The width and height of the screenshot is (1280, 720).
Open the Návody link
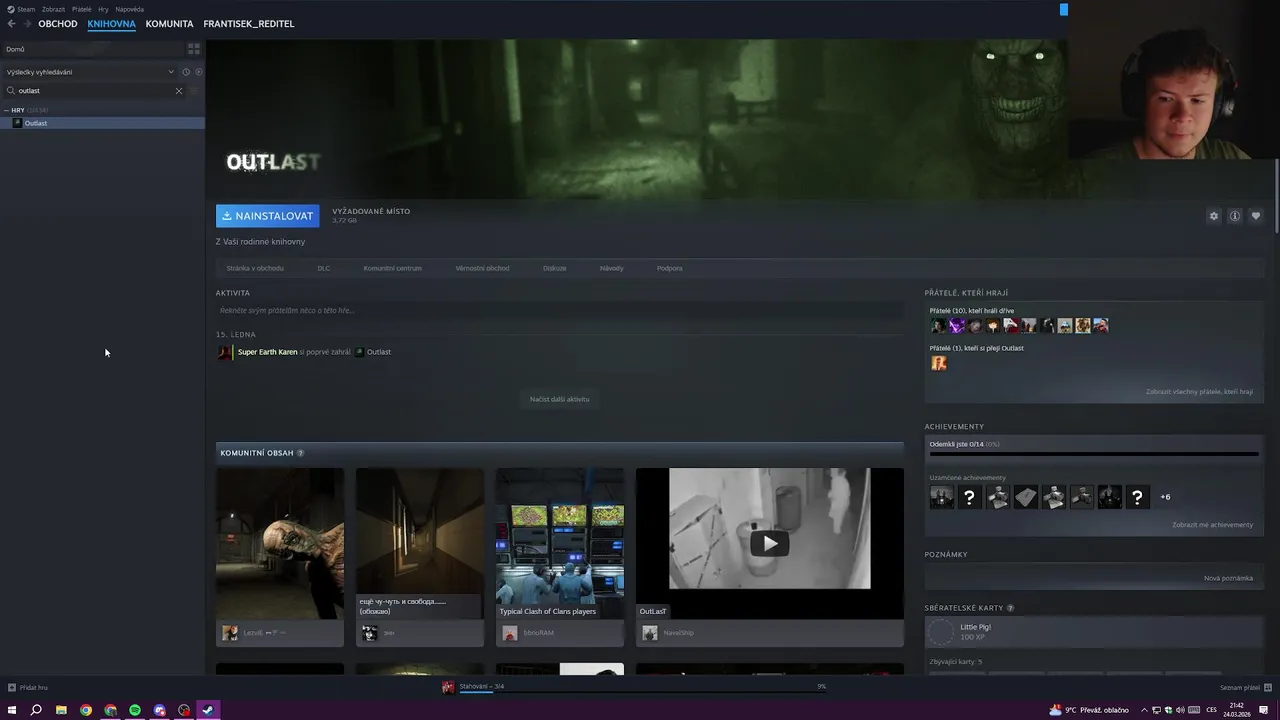pyautogui.click(x=611, y=268)
